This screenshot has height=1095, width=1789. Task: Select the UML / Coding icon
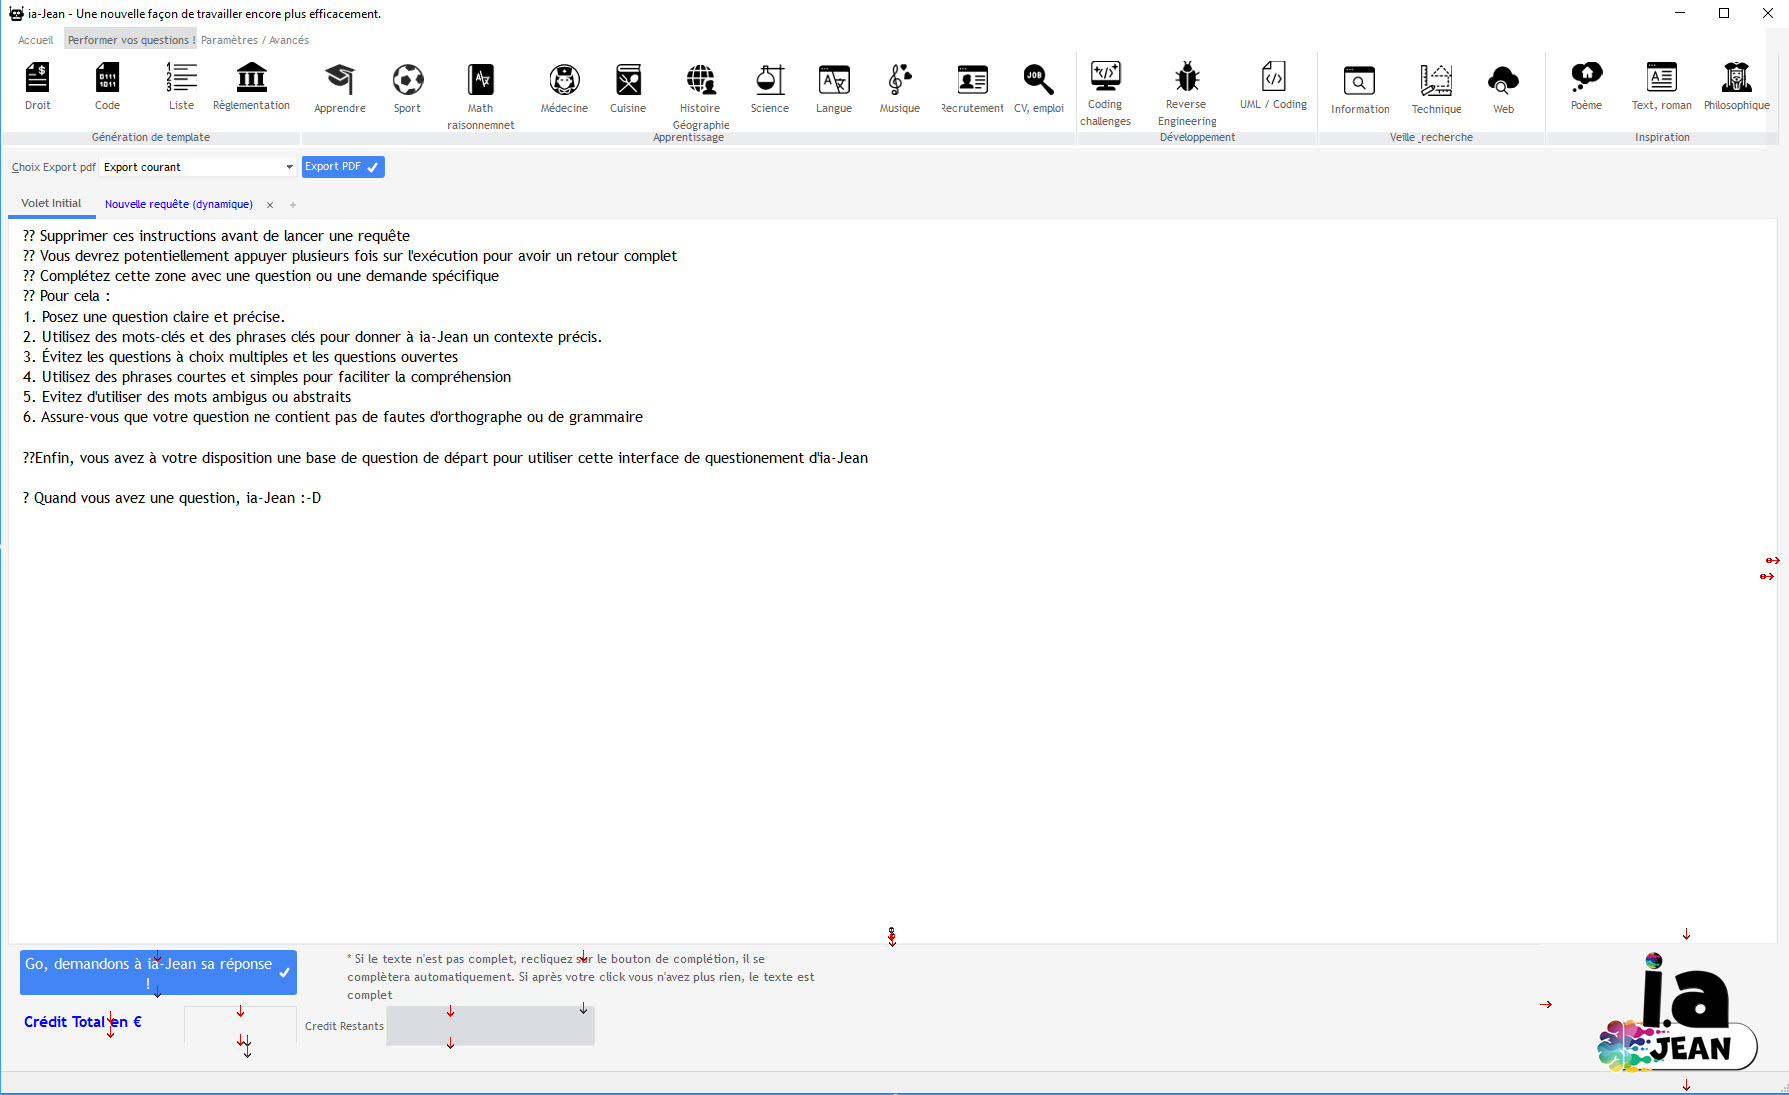point(1272,87)
